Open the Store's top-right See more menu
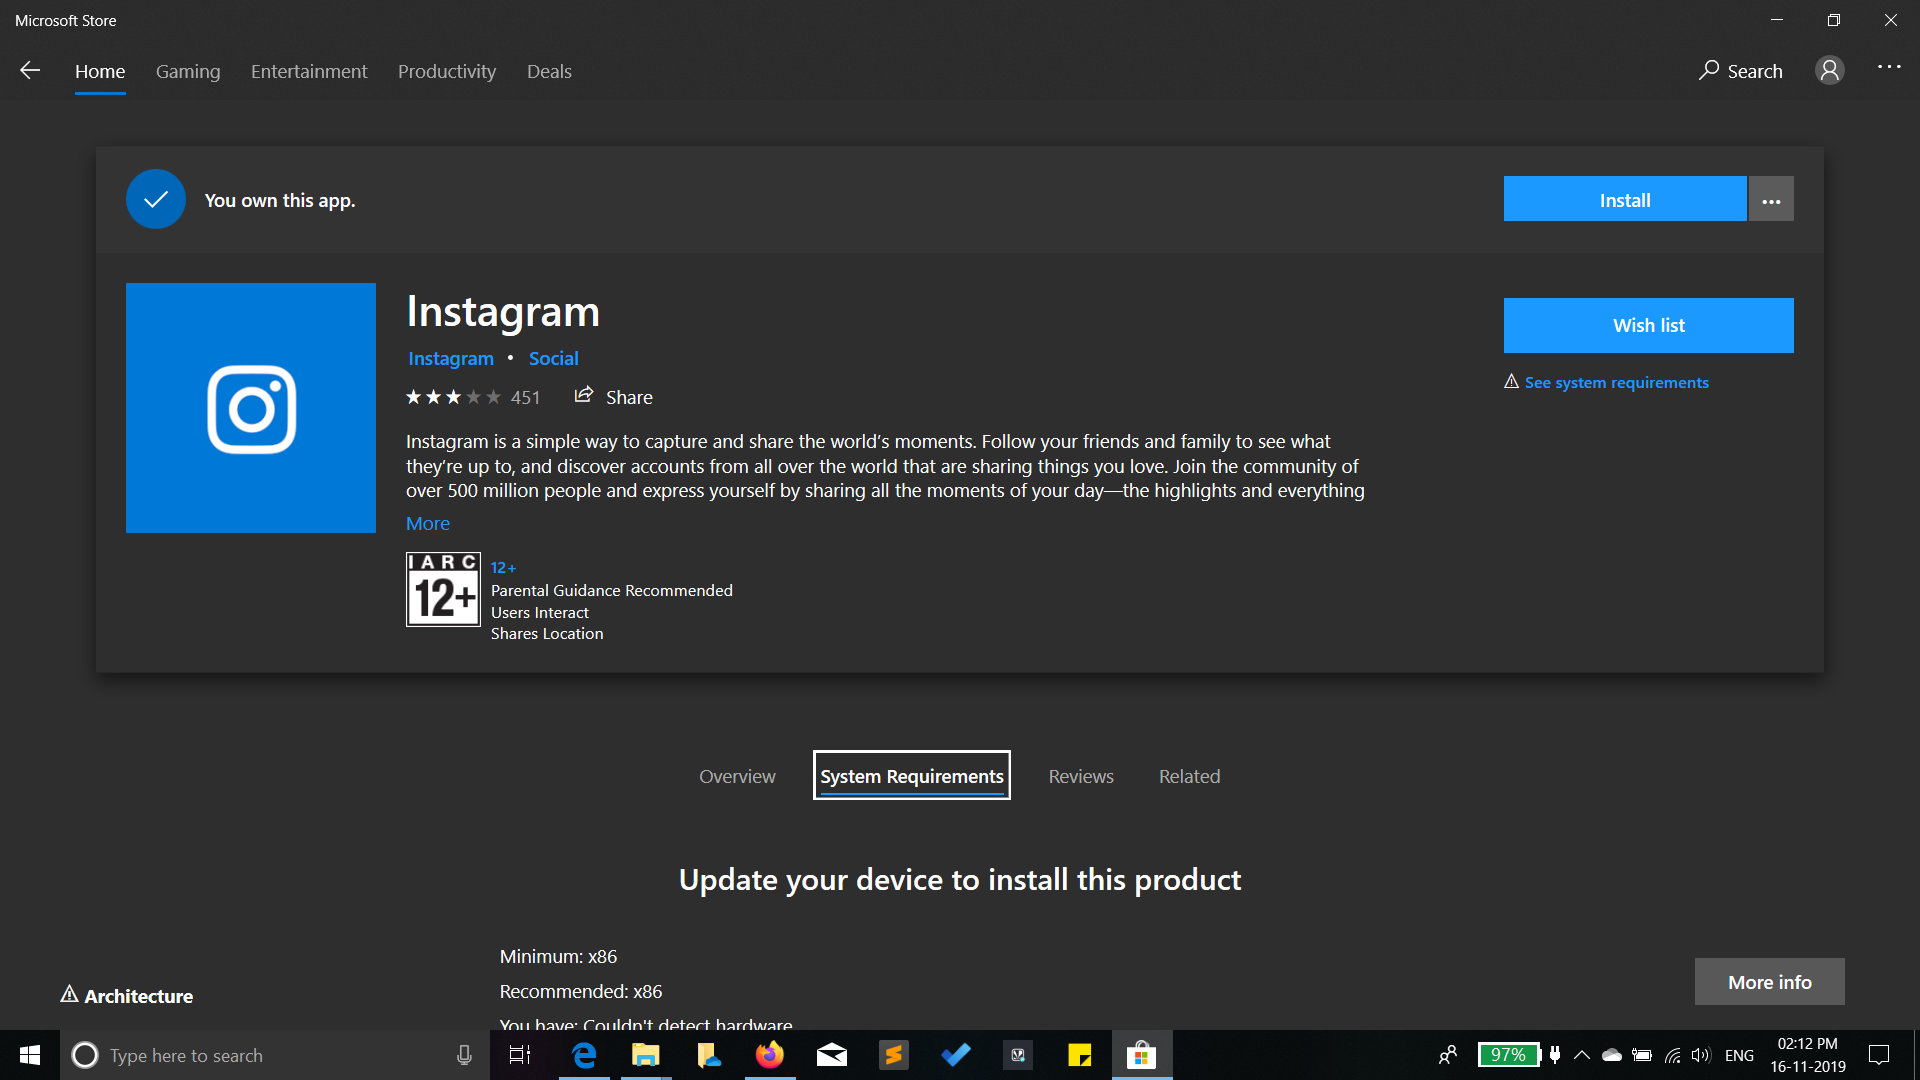1920x1080 pixels. [x=1889, y=67]
